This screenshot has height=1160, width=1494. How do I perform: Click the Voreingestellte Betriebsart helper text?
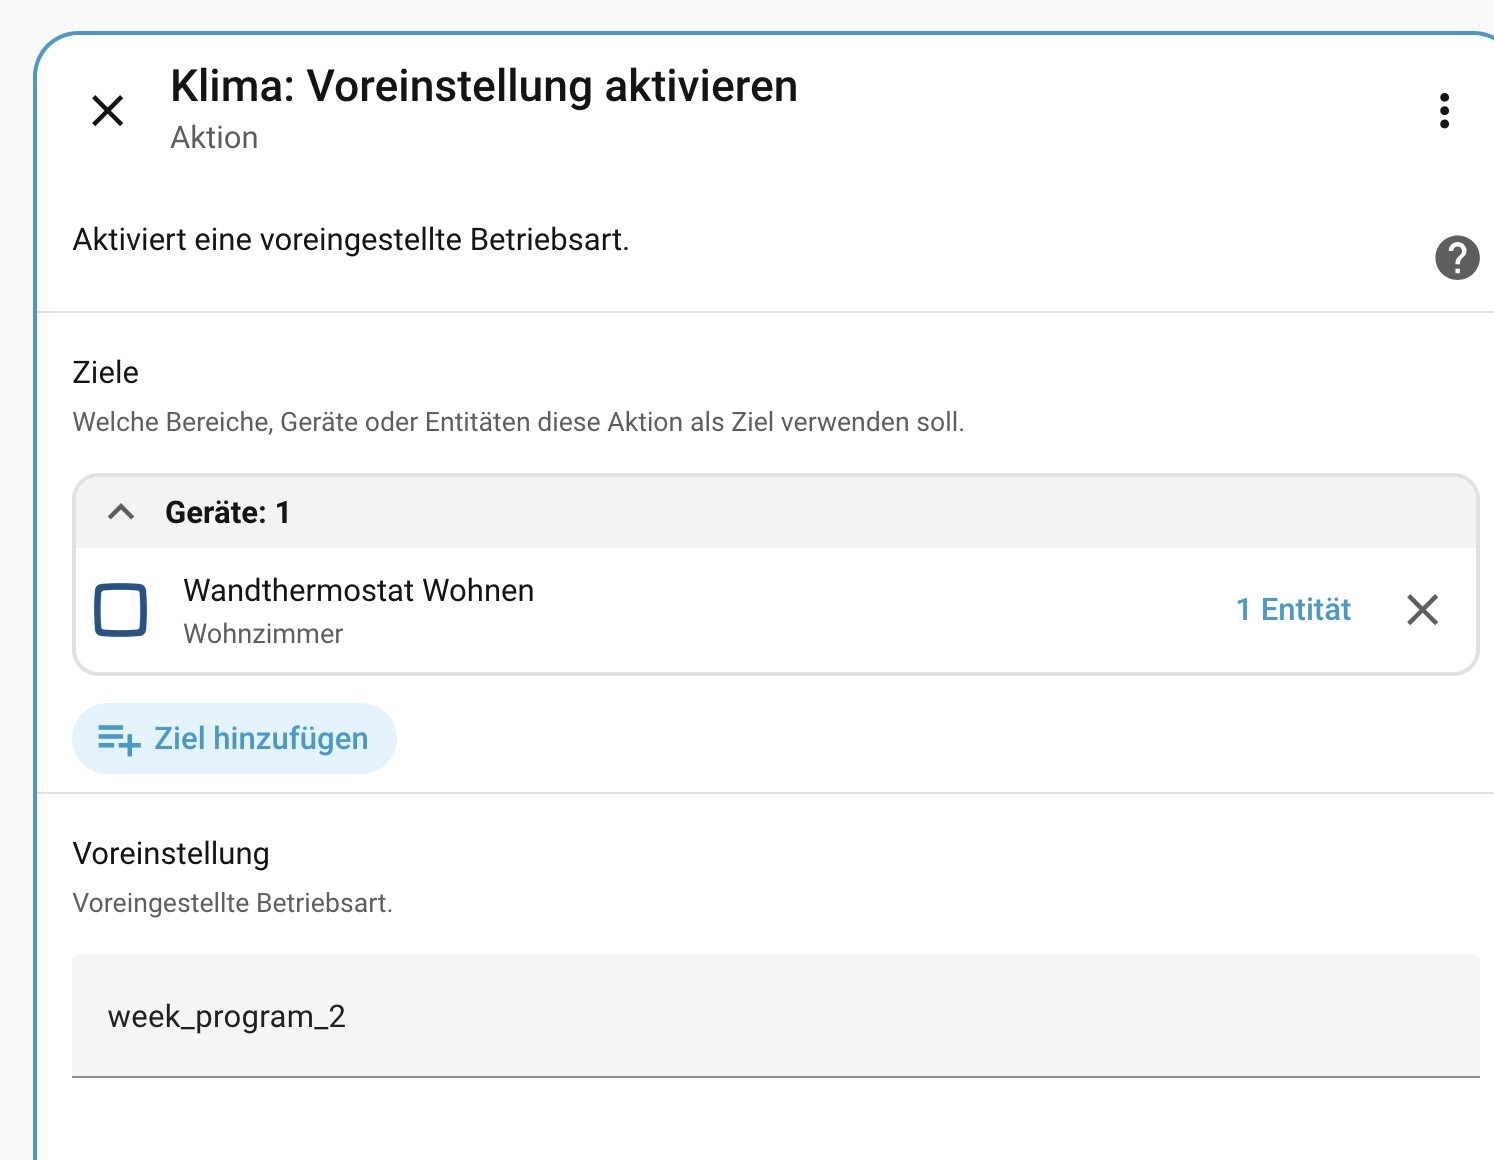pos(233,904)
